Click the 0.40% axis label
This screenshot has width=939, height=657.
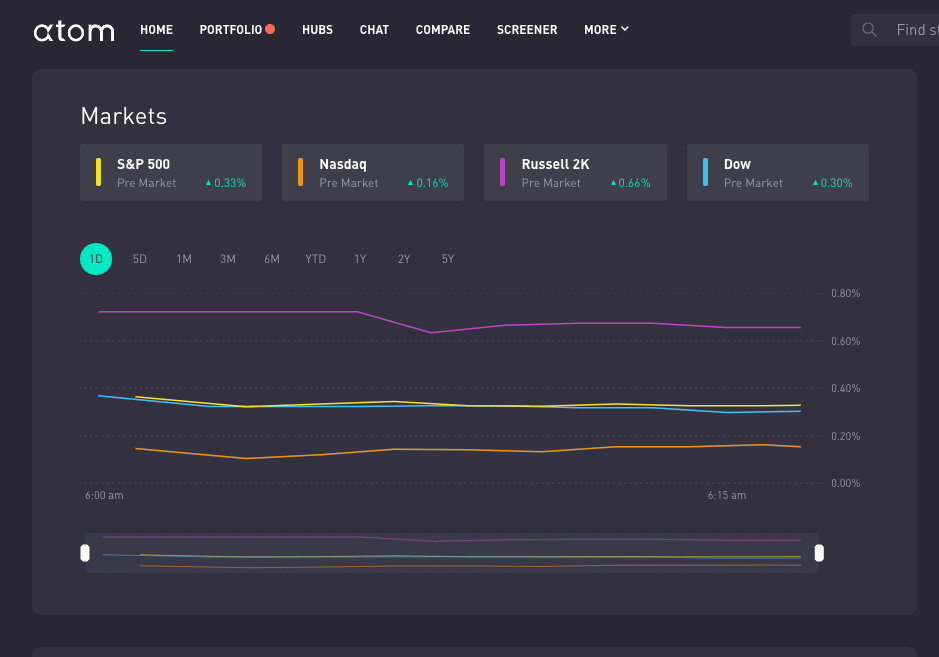846,389
